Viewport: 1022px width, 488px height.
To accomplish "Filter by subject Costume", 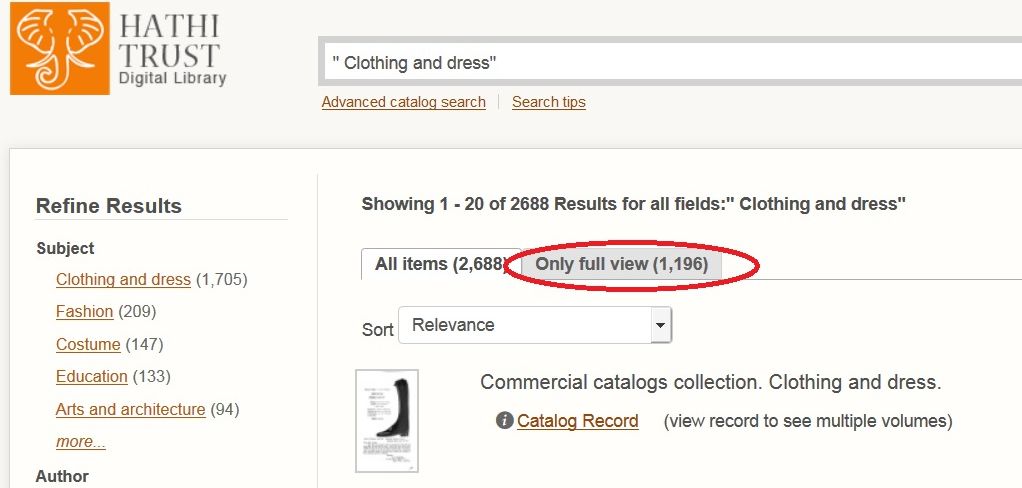I will [88, 344].
